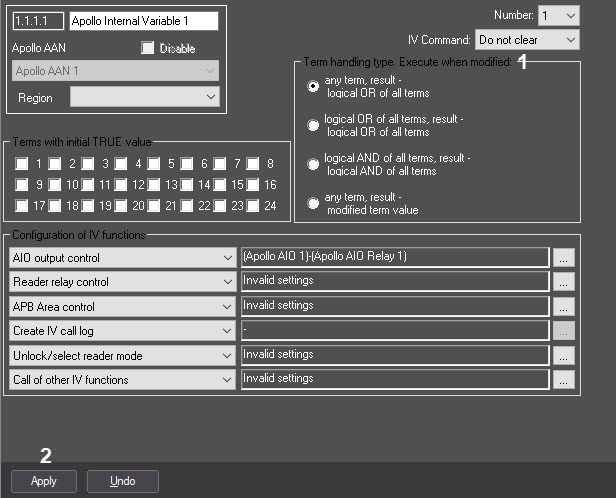Tick term 24 checkbox
The width and height of the screenshot is (616, 498).
pyautogui.click(x=253, y=206)
